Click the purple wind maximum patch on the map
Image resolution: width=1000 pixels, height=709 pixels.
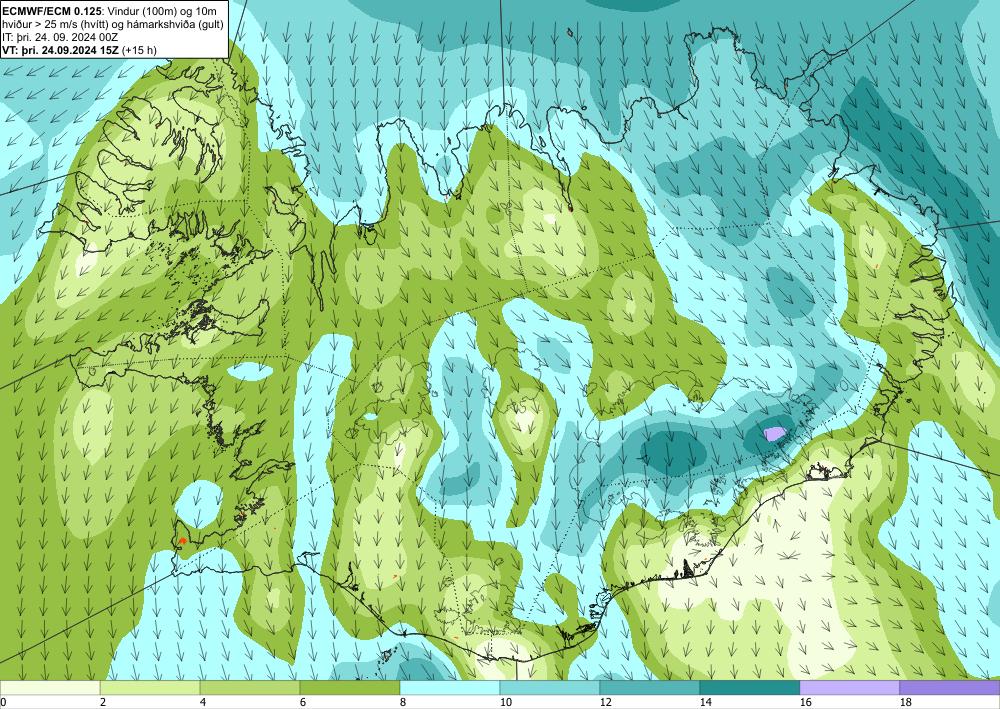pos(775,434)
